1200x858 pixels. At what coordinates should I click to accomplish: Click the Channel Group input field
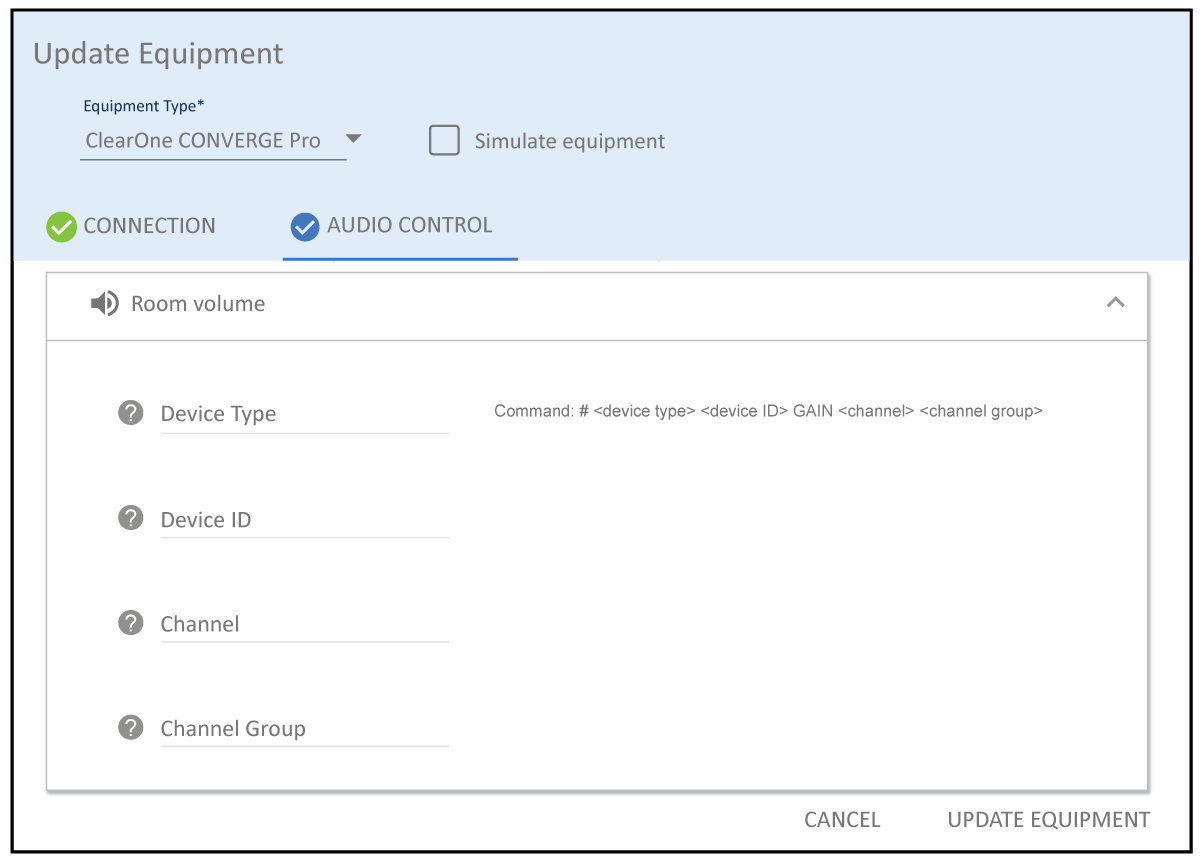click(x=304, y=729)
